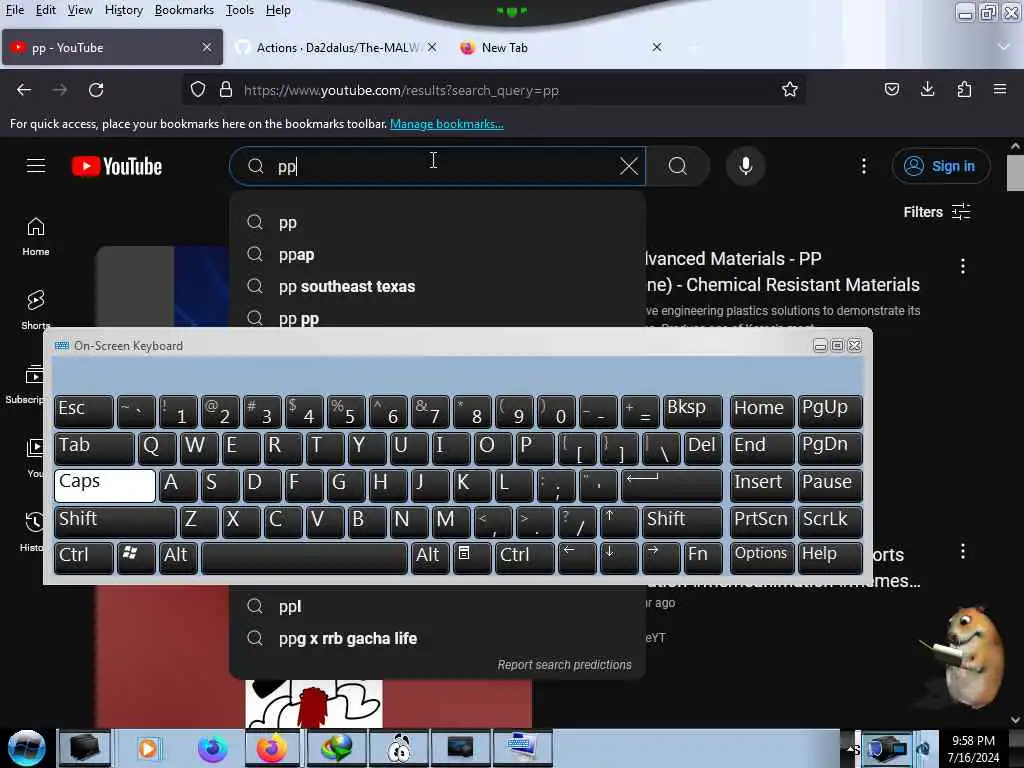Open the Firefox extensions puzzle icon
Viewport: 1024px width, 768px height.
pyautogui.click(x=964, y=89)
